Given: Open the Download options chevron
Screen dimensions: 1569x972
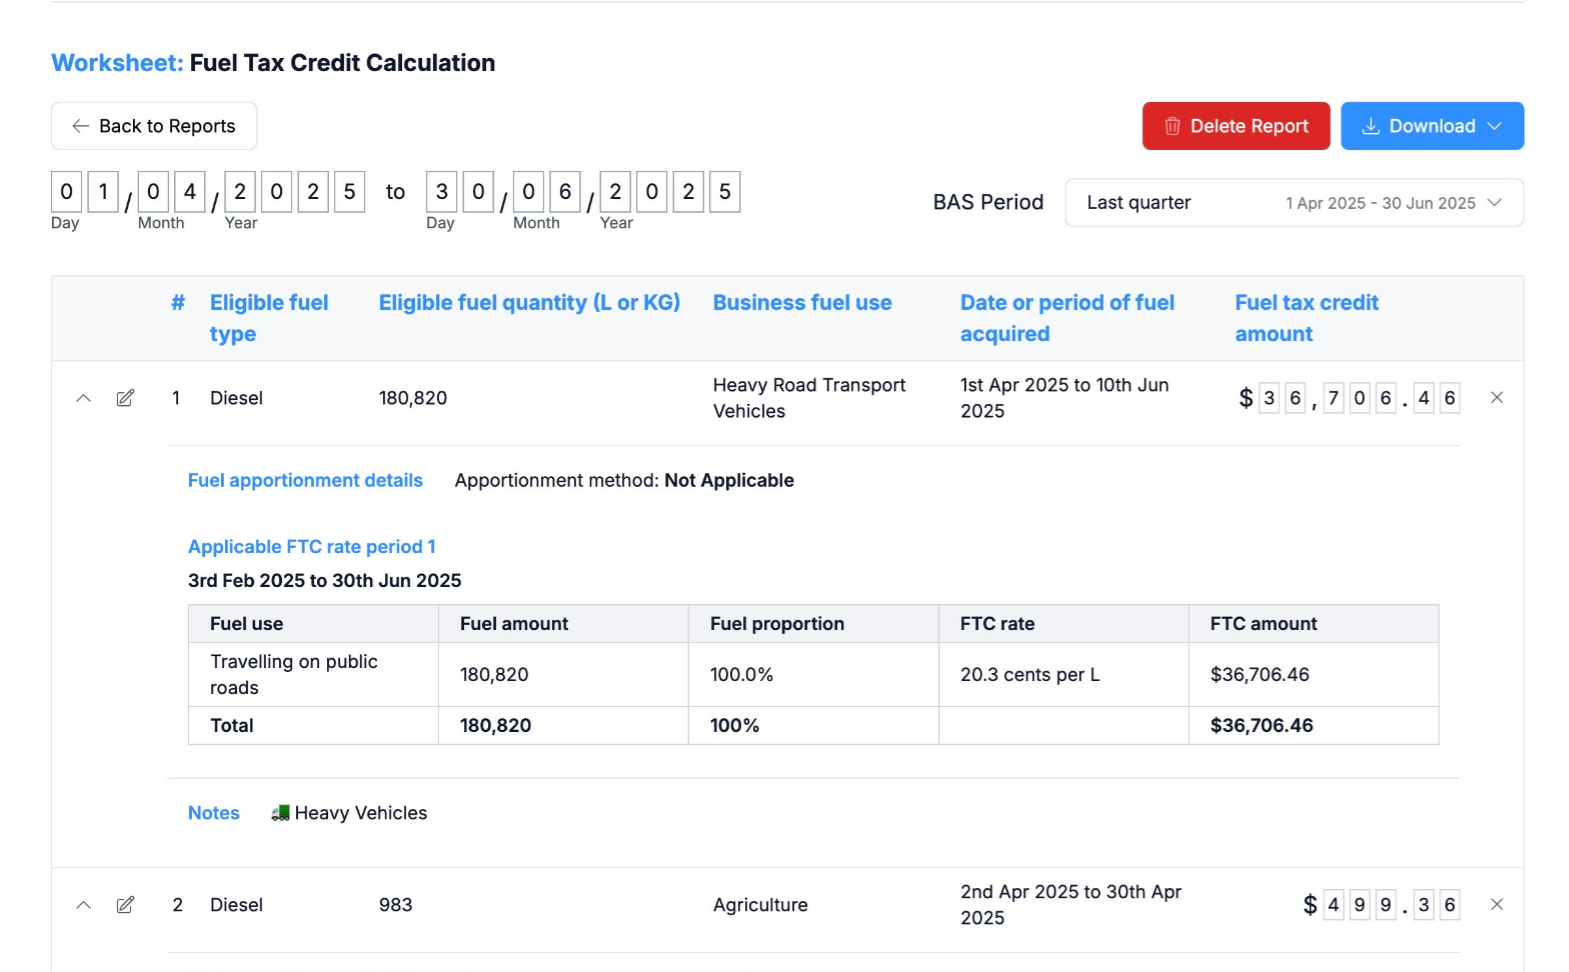Looking at the screenshot, I should point(1495,126).
